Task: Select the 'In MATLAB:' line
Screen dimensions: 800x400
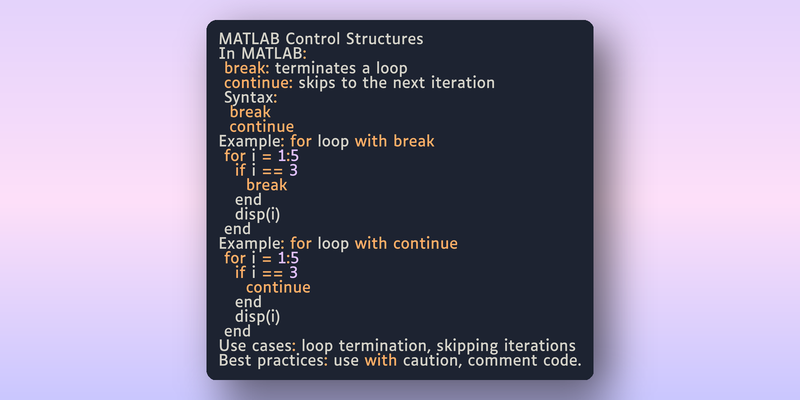Action: click(x=263, y=54)
